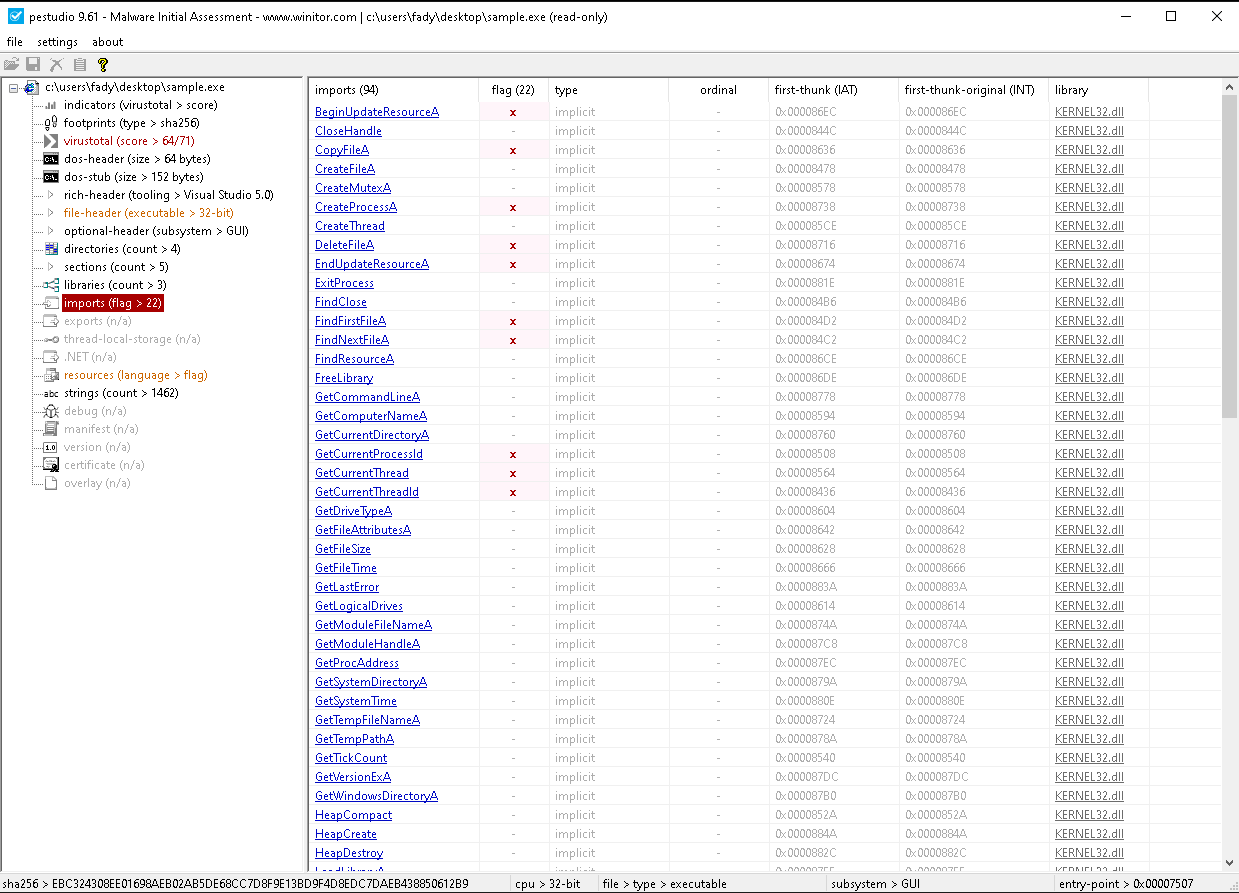Expand the sections tree node
Screen dimensions: 1239x893
pos(51,267)
